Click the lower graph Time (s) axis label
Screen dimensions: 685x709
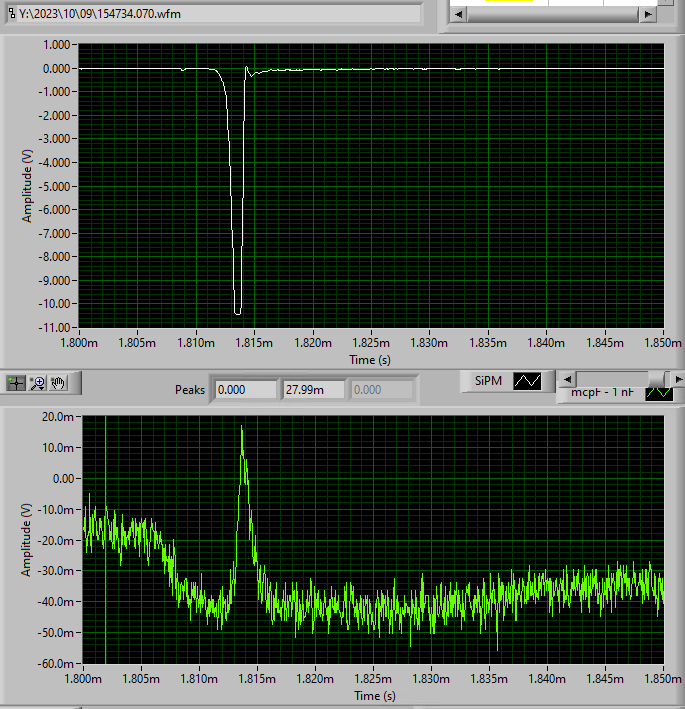coord(375,696)
